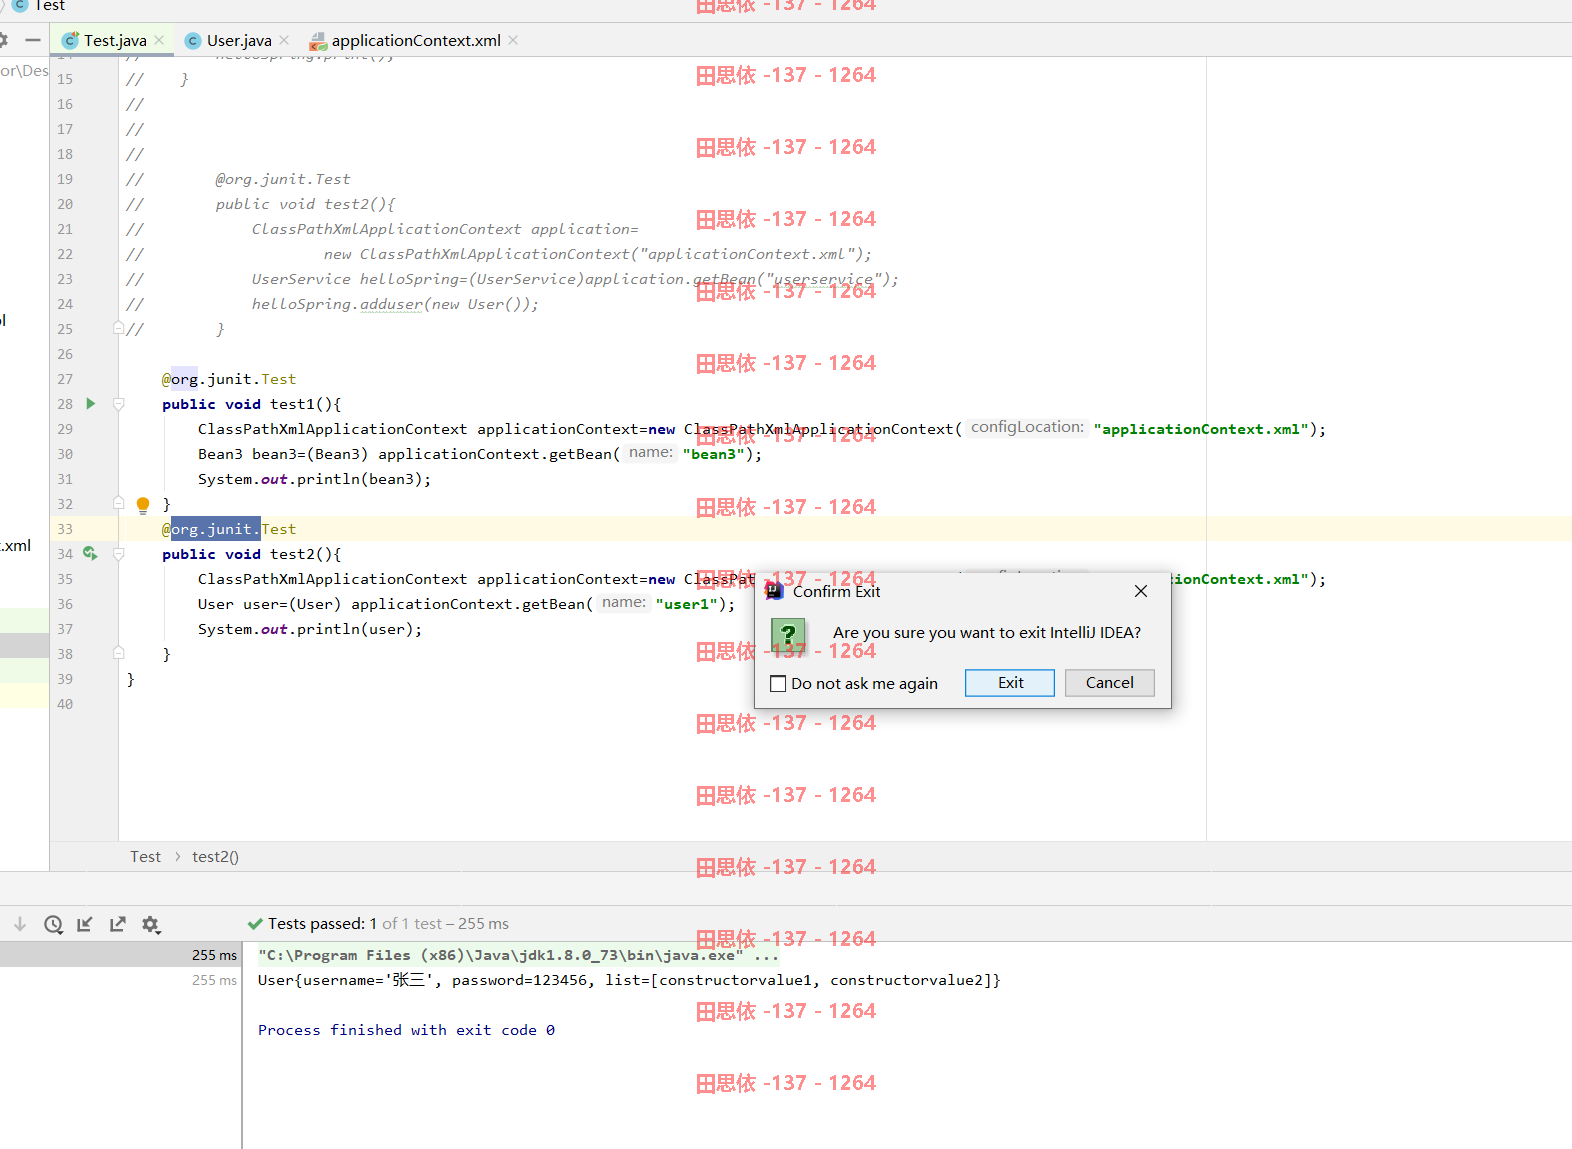Click Cancel in the Confirm Exit dialog
The width and height of the screenshot is (1572, 1149).
(x=1110, y=683)
